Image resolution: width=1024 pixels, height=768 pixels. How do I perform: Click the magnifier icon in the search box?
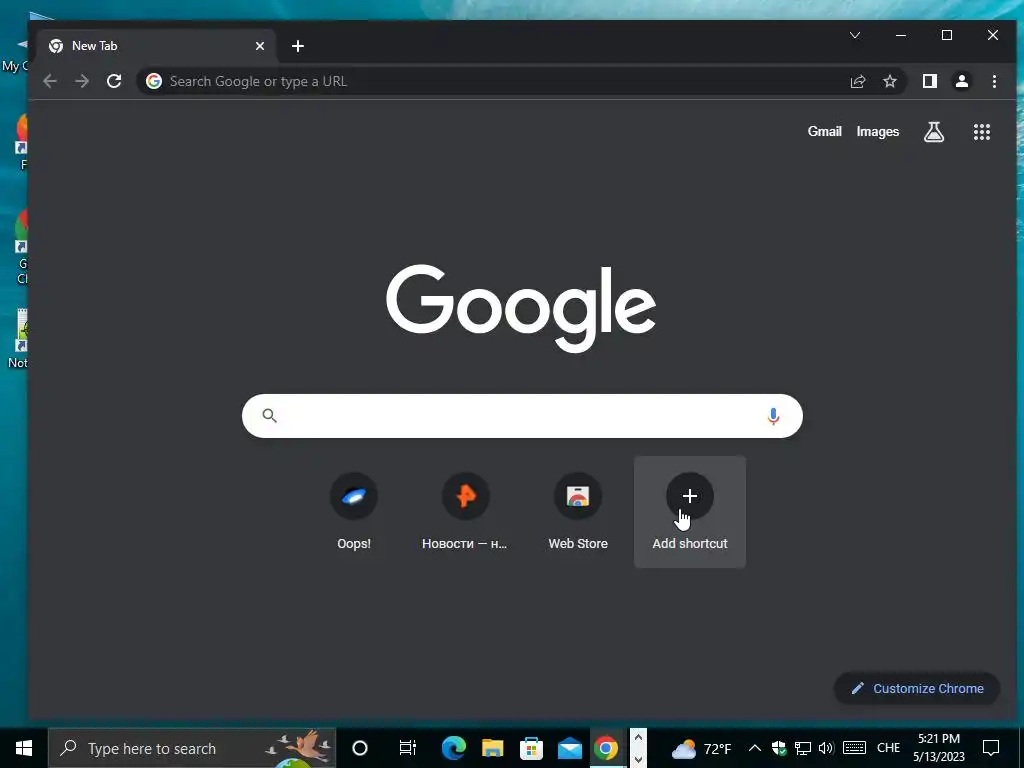click(x=270, y=415)
